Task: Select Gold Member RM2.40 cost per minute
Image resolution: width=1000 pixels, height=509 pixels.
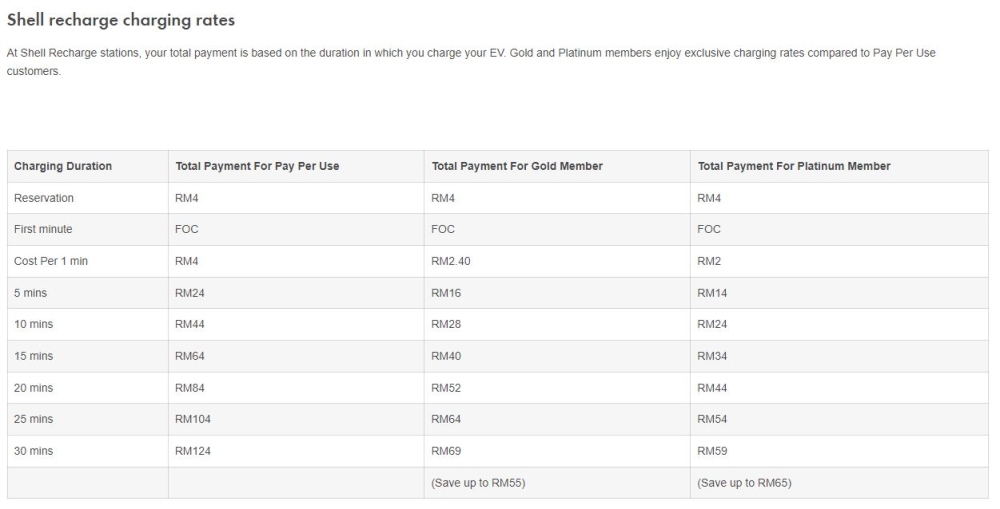Action: 451,261
